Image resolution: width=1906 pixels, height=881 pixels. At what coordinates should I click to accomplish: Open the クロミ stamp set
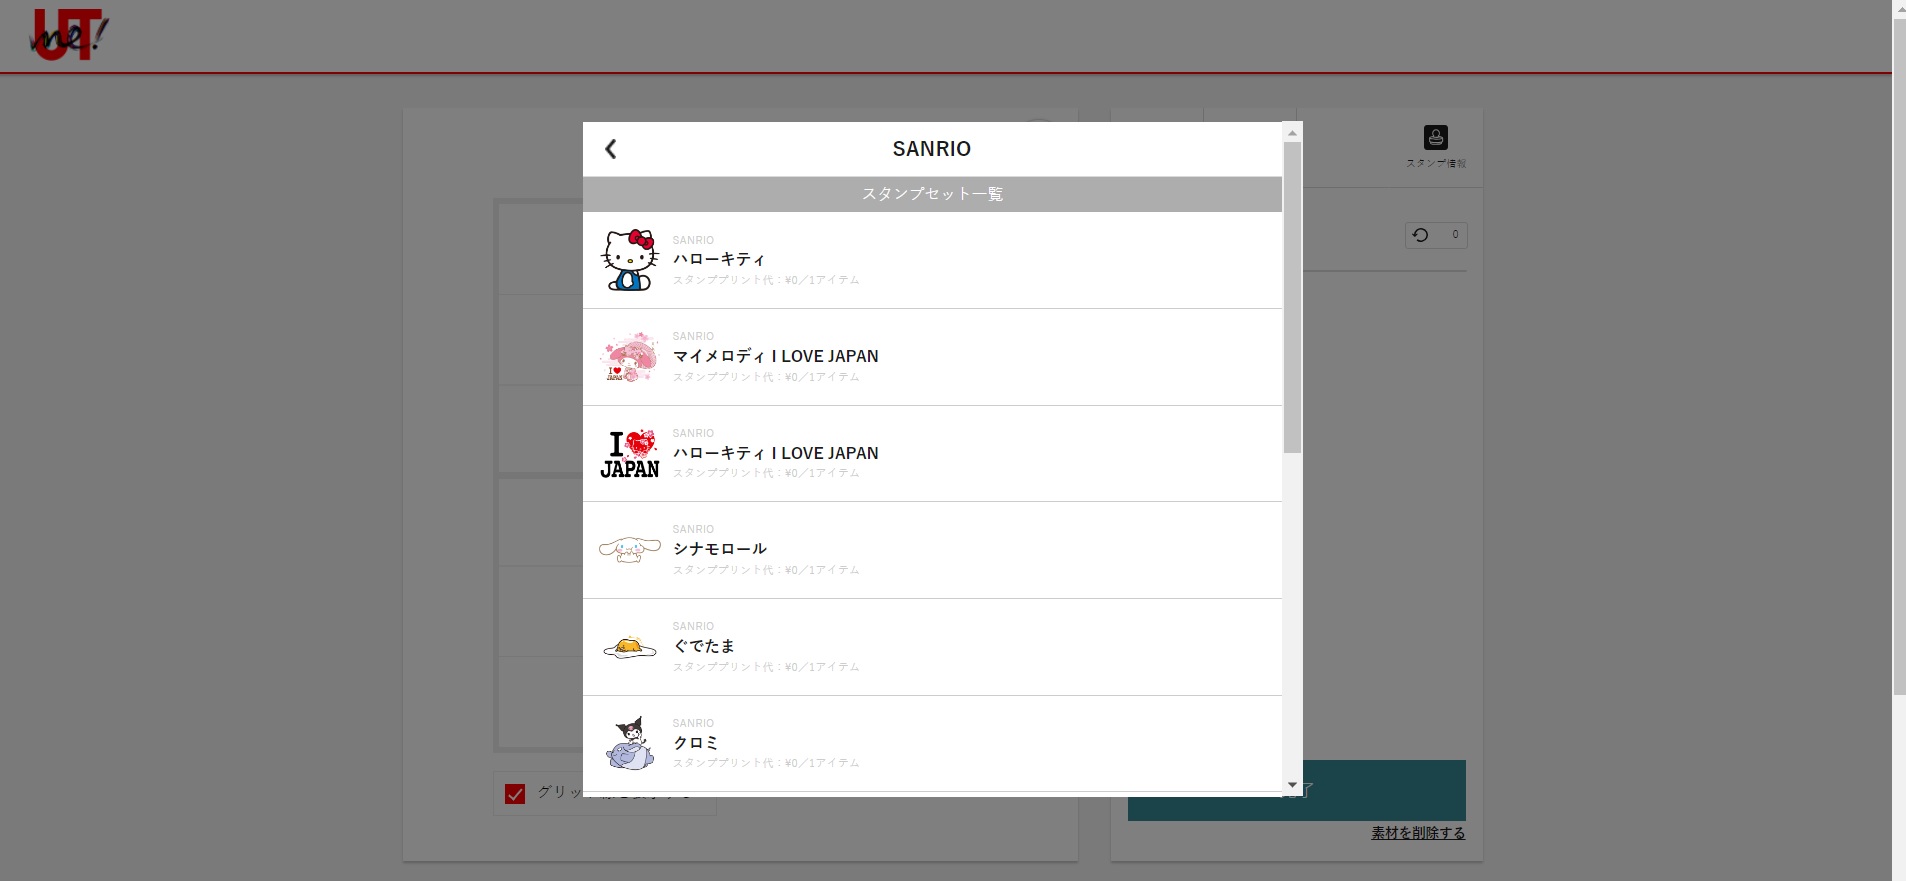coord(932,744)
